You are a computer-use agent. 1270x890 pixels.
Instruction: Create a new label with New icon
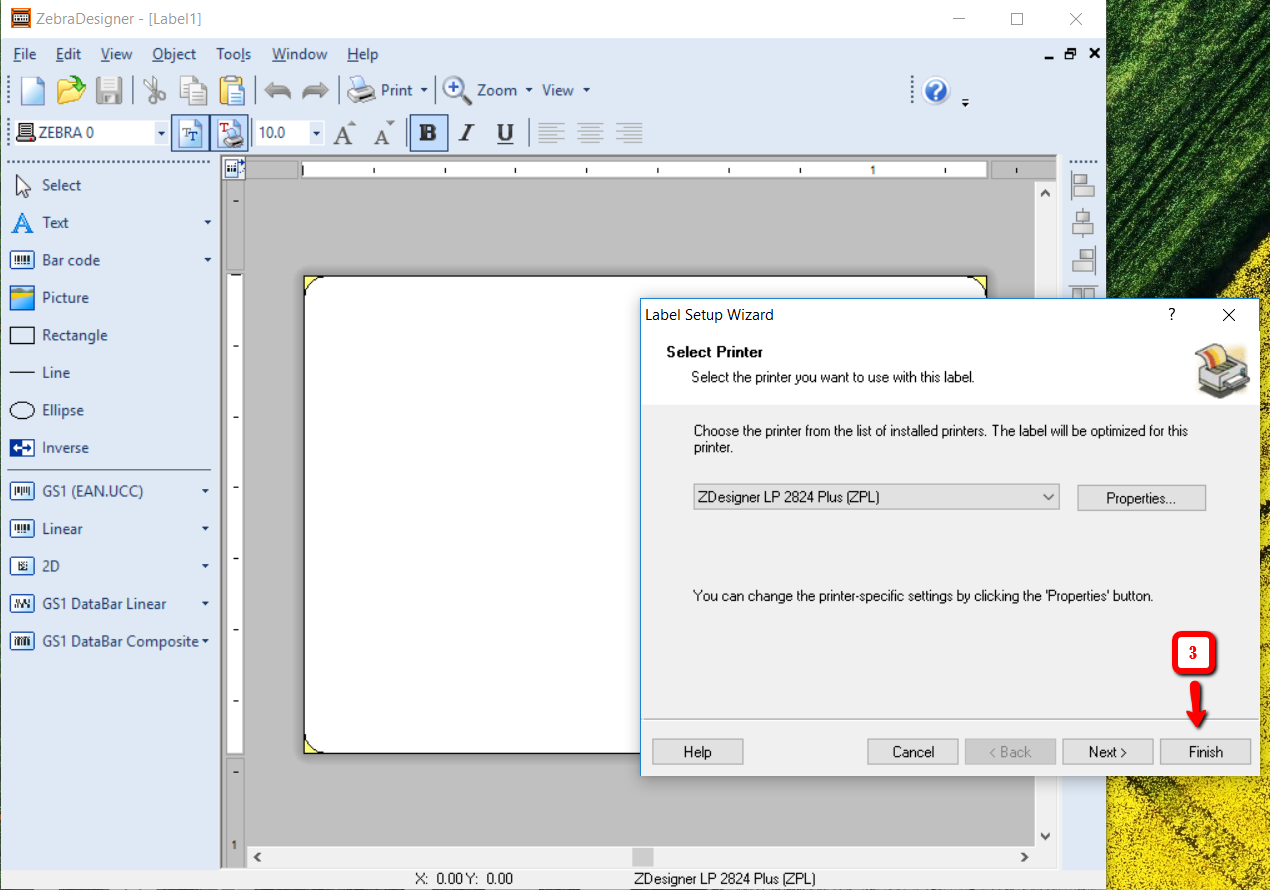(33, 90)
